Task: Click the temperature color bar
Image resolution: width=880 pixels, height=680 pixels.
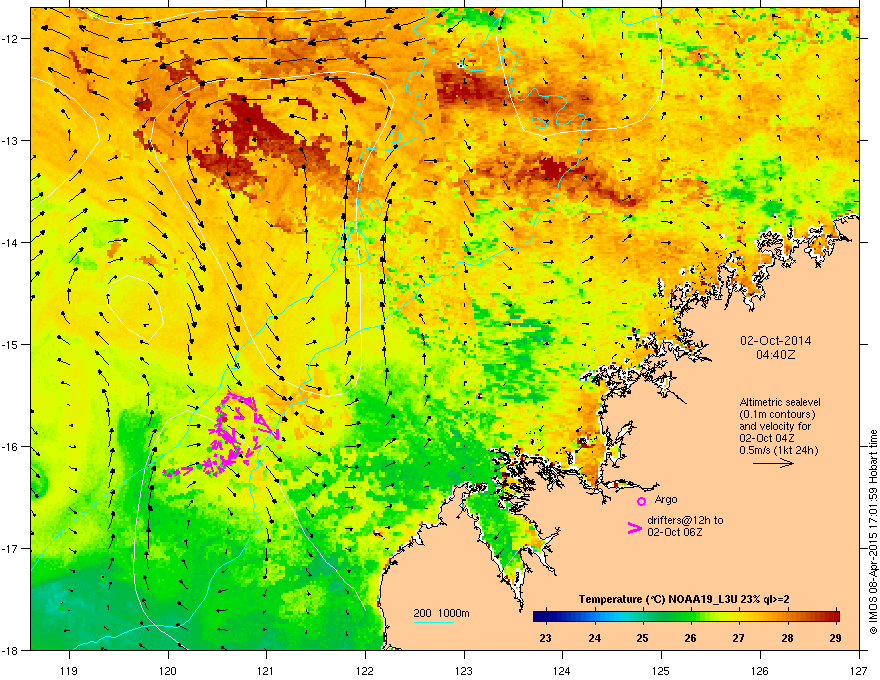Action: tap(686, 617)
